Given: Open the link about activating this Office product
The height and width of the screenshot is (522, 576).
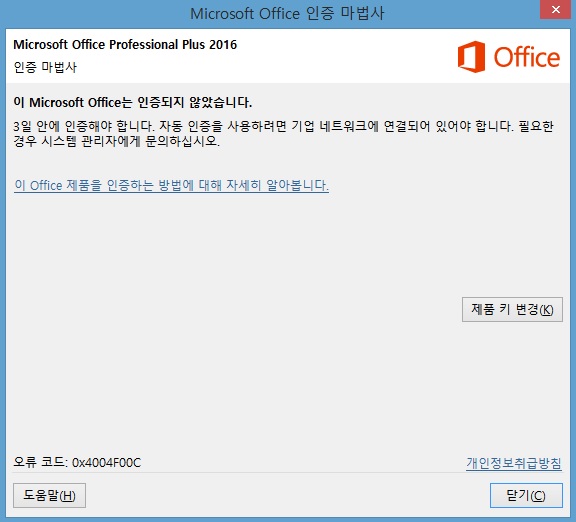Looking at the screenshot, I should point(171,185).
